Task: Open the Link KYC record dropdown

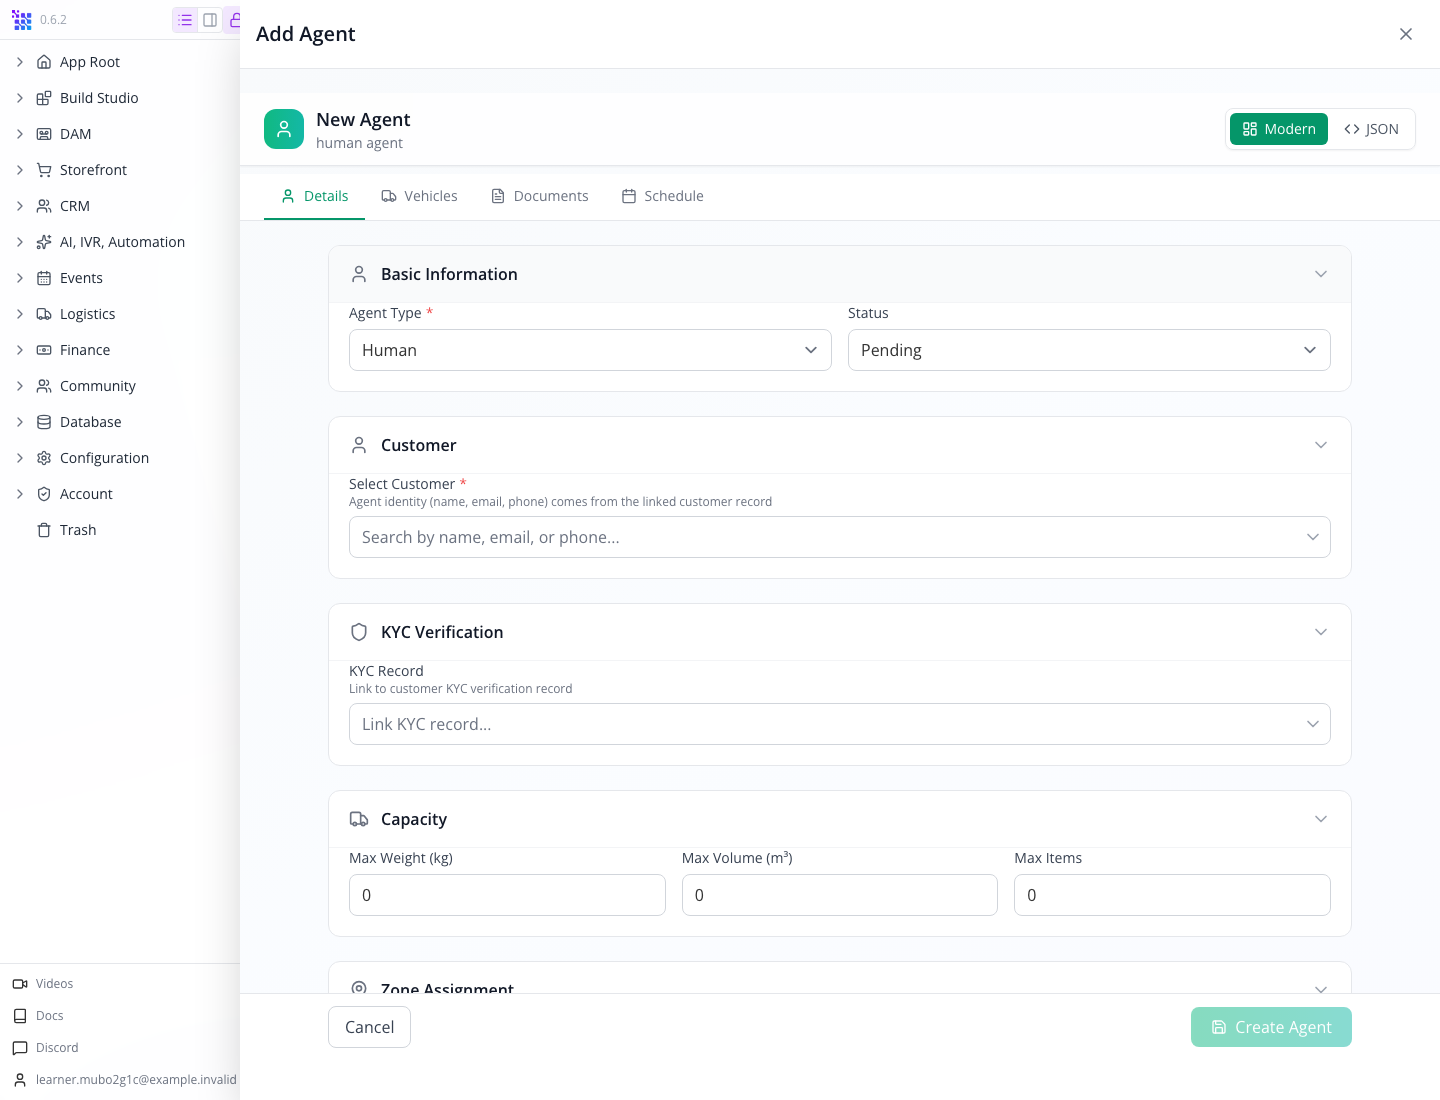Action: point(840,724)
